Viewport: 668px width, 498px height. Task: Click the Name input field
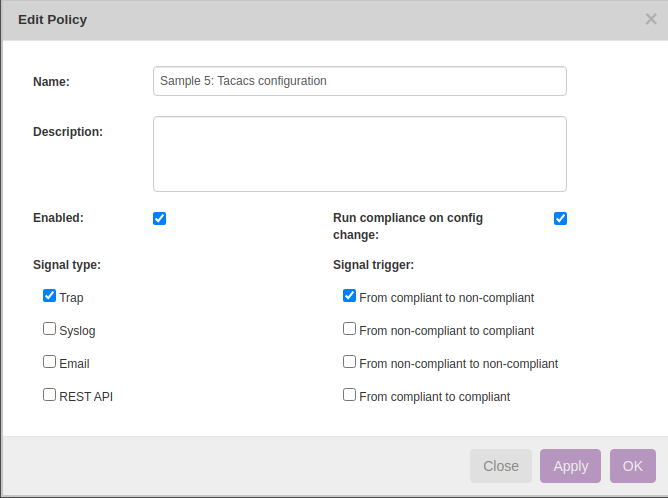[x=359, y=81]
